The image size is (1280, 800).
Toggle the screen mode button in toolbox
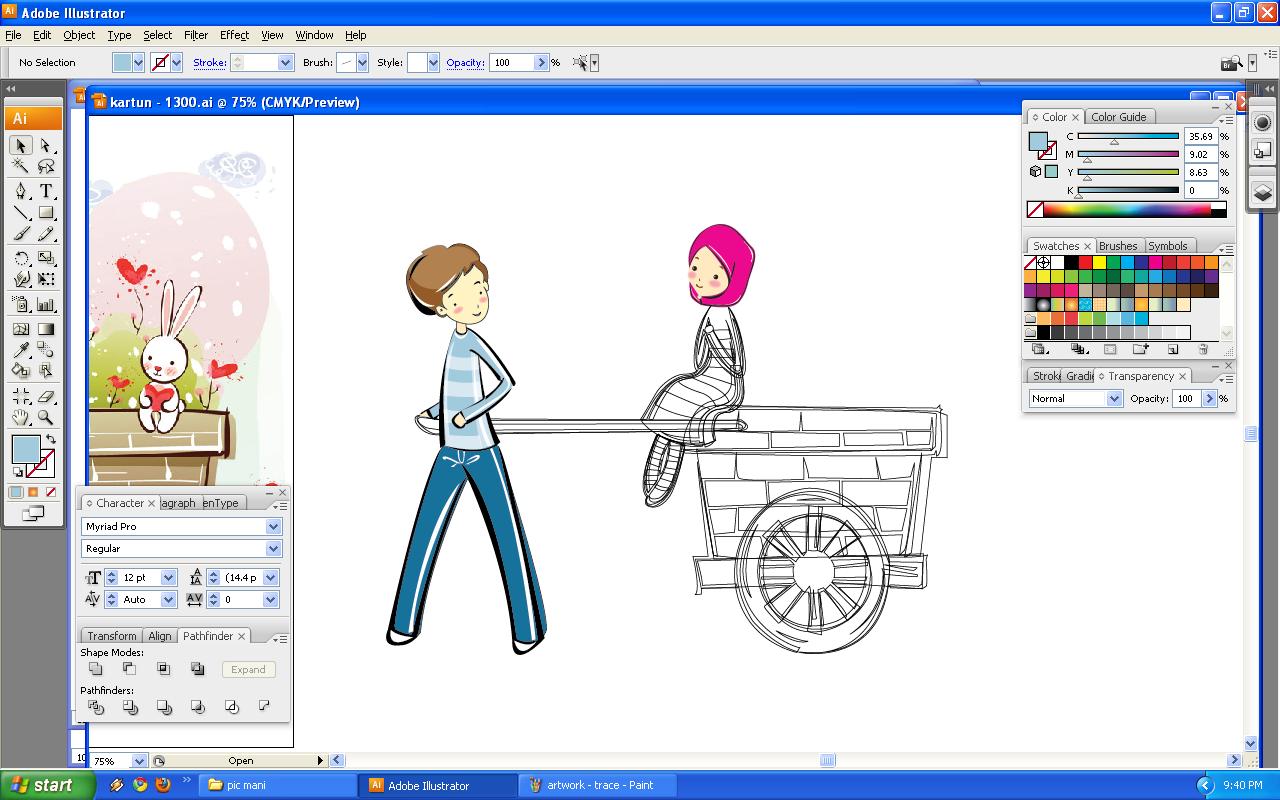click(33, 513)
